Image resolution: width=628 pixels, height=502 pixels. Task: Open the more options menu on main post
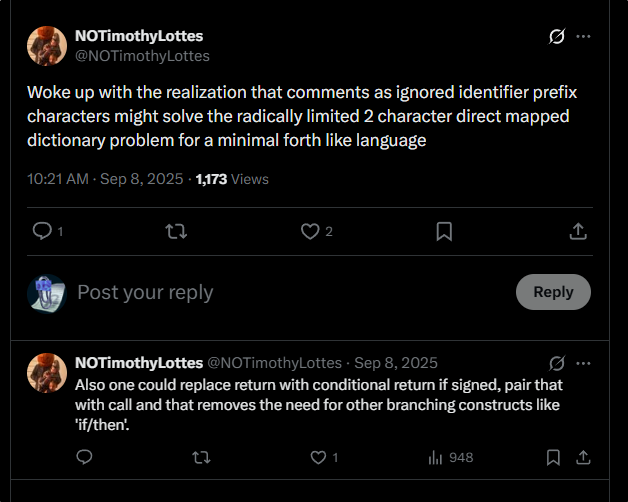[x=584, y=36]
